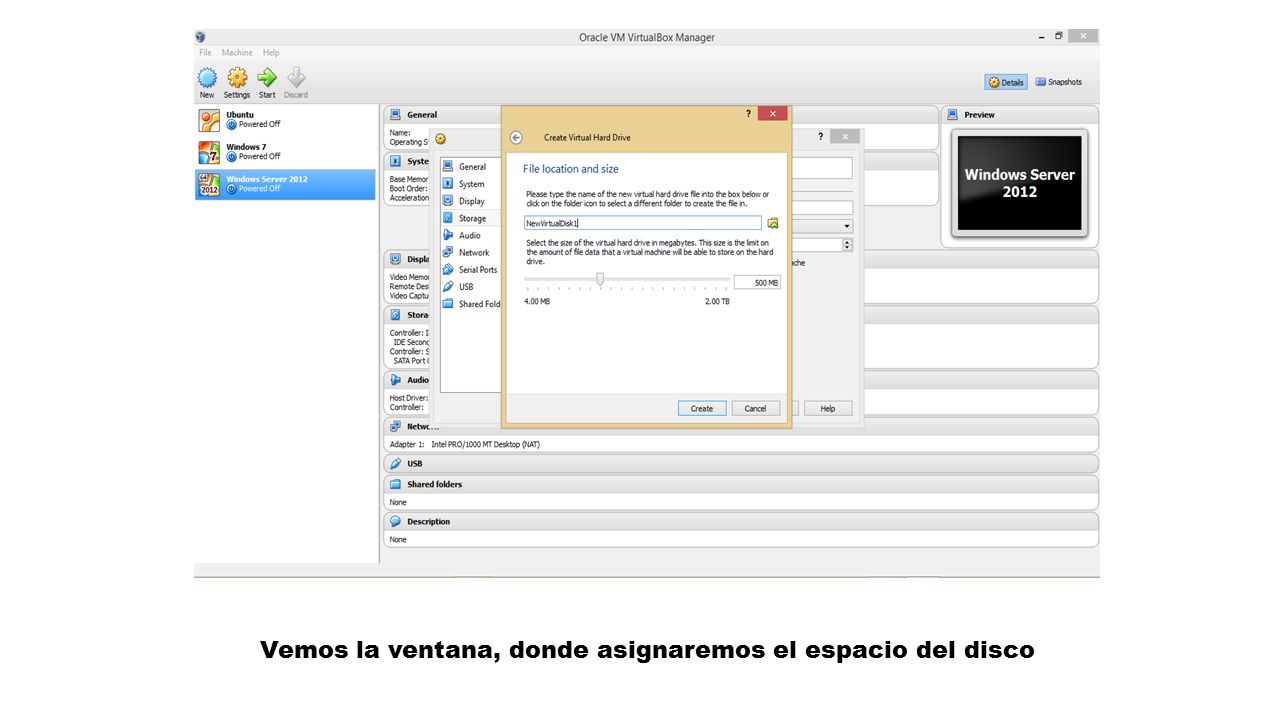Click the Ubuntu VM icon in the list
The height and width of the screenshot is (720, 1280).
click(209, 121)
